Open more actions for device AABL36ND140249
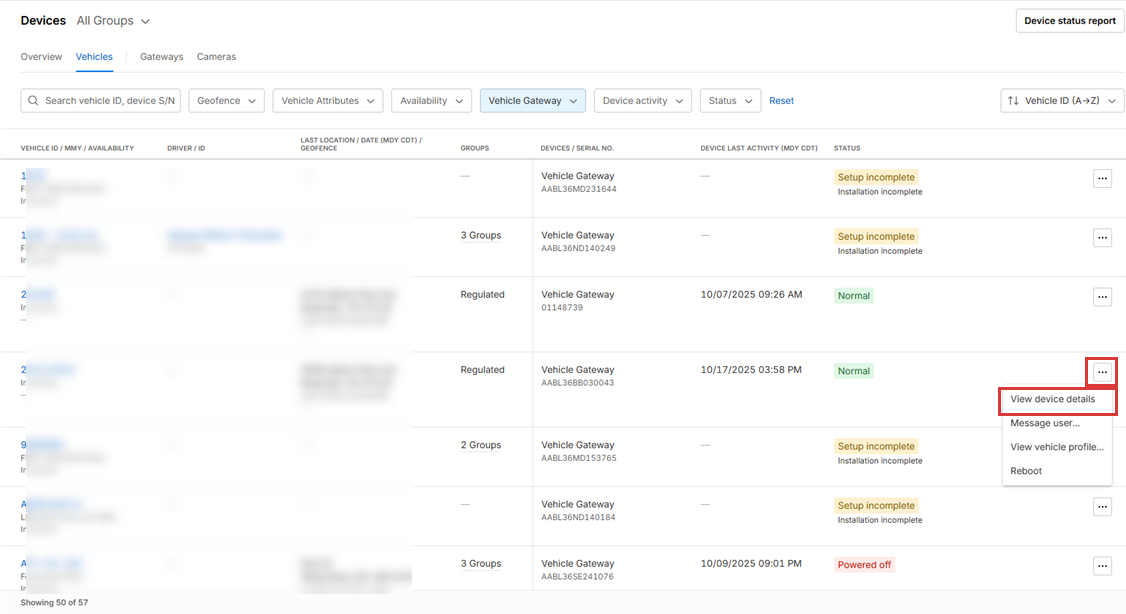Screen dimensions: 1126x614 [x=1102, y=238]
